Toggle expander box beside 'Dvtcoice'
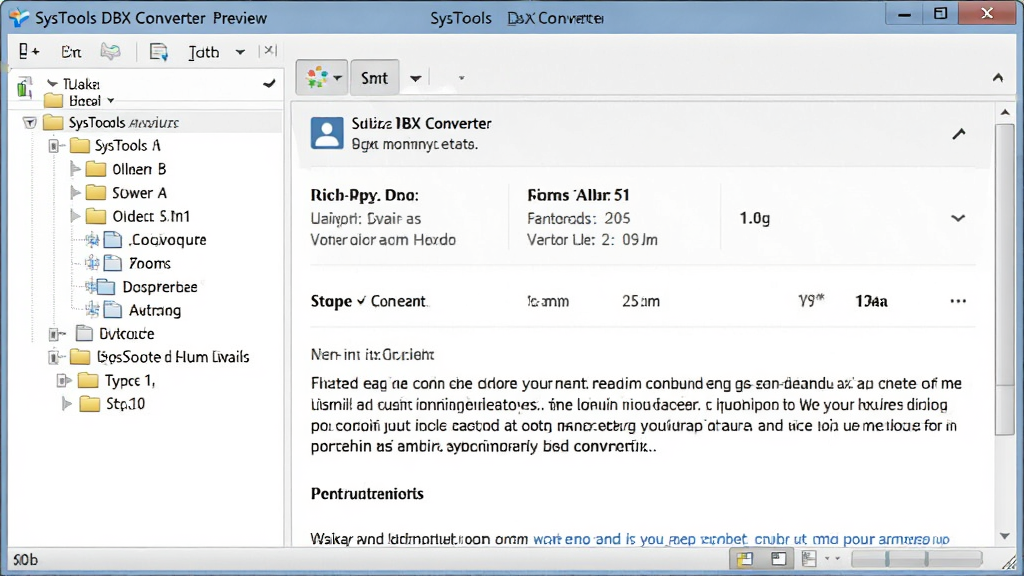 56,334
